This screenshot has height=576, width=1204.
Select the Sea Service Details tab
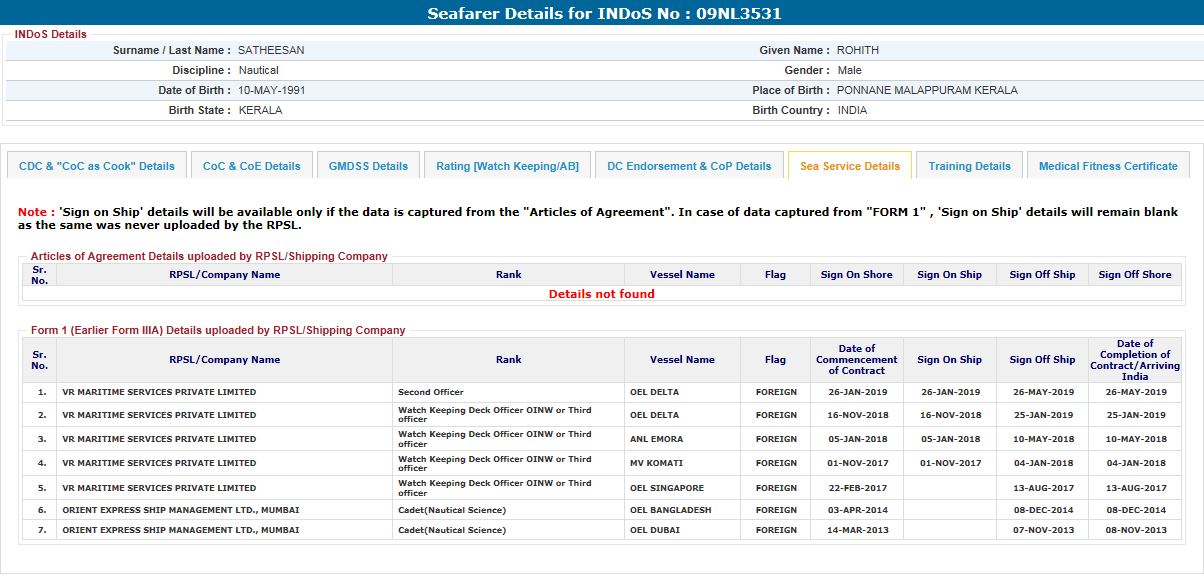pyautogui.click(x=849, y=166)
